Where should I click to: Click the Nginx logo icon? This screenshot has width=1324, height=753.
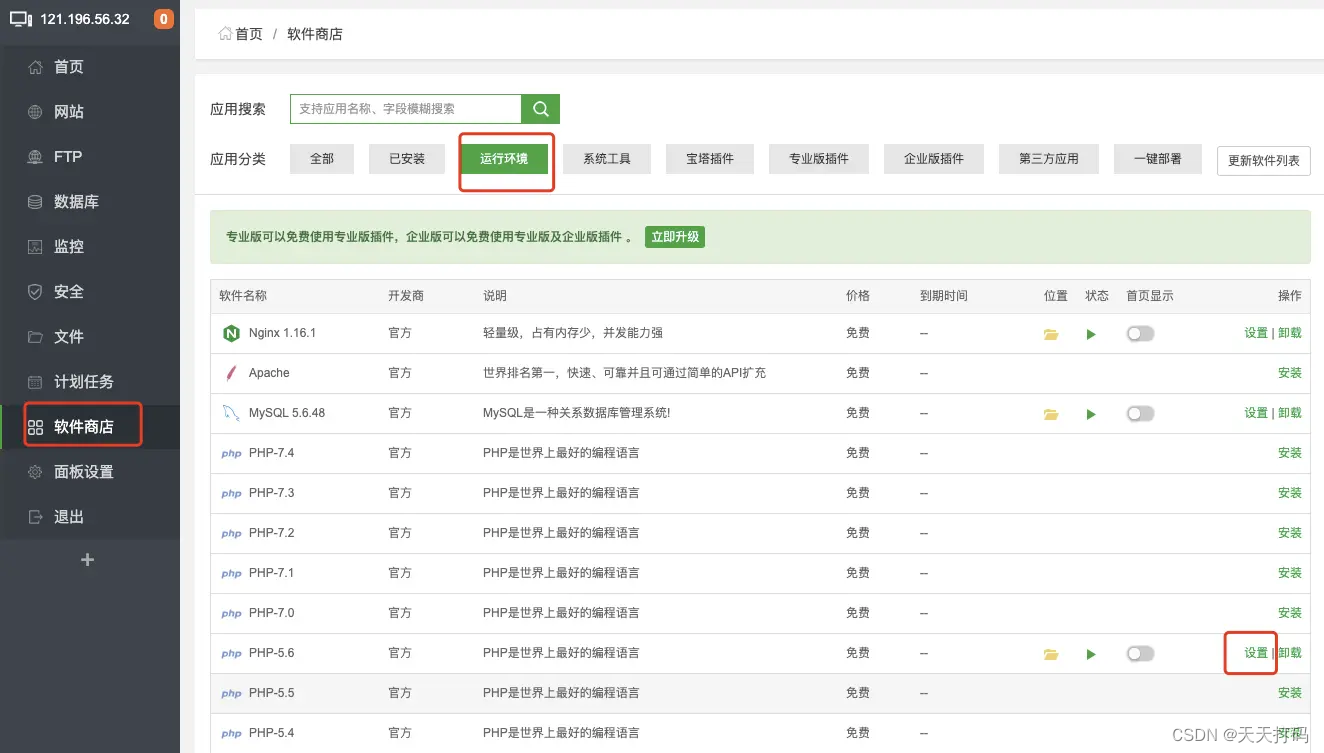coord(231,333)
